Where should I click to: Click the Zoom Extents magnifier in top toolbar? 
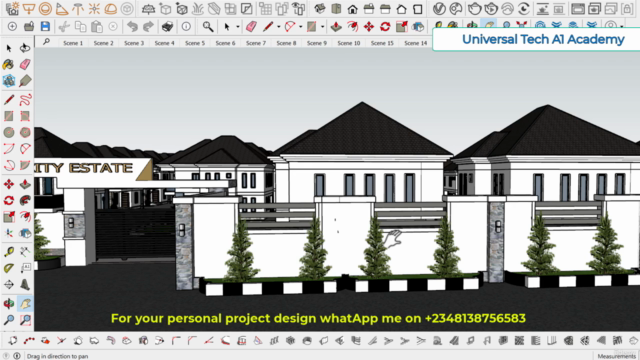click(208, 27)
